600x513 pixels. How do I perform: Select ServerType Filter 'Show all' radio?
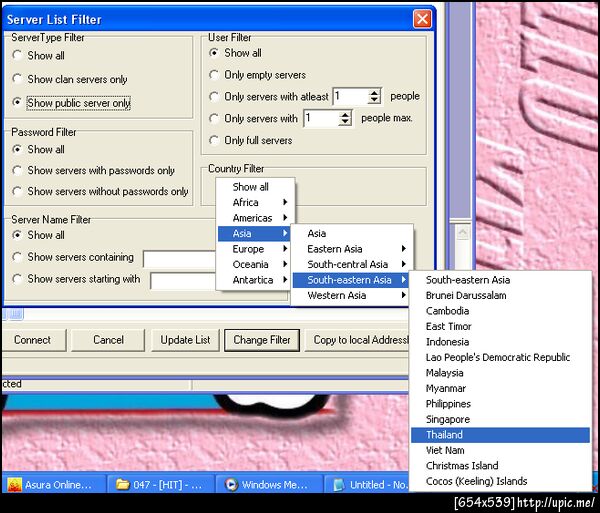click(x=17, y=55)
